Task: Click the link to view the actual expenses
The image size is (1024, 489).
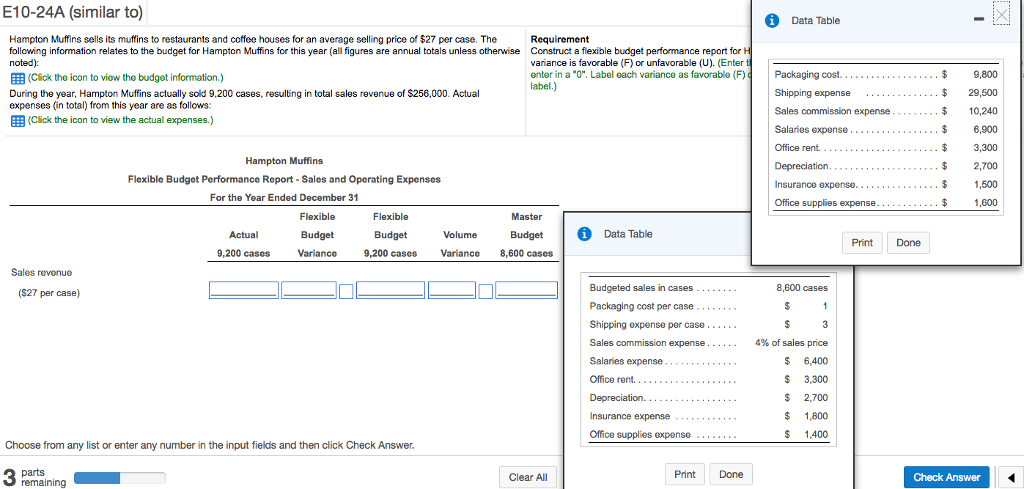Action: [x=120, y=120]
